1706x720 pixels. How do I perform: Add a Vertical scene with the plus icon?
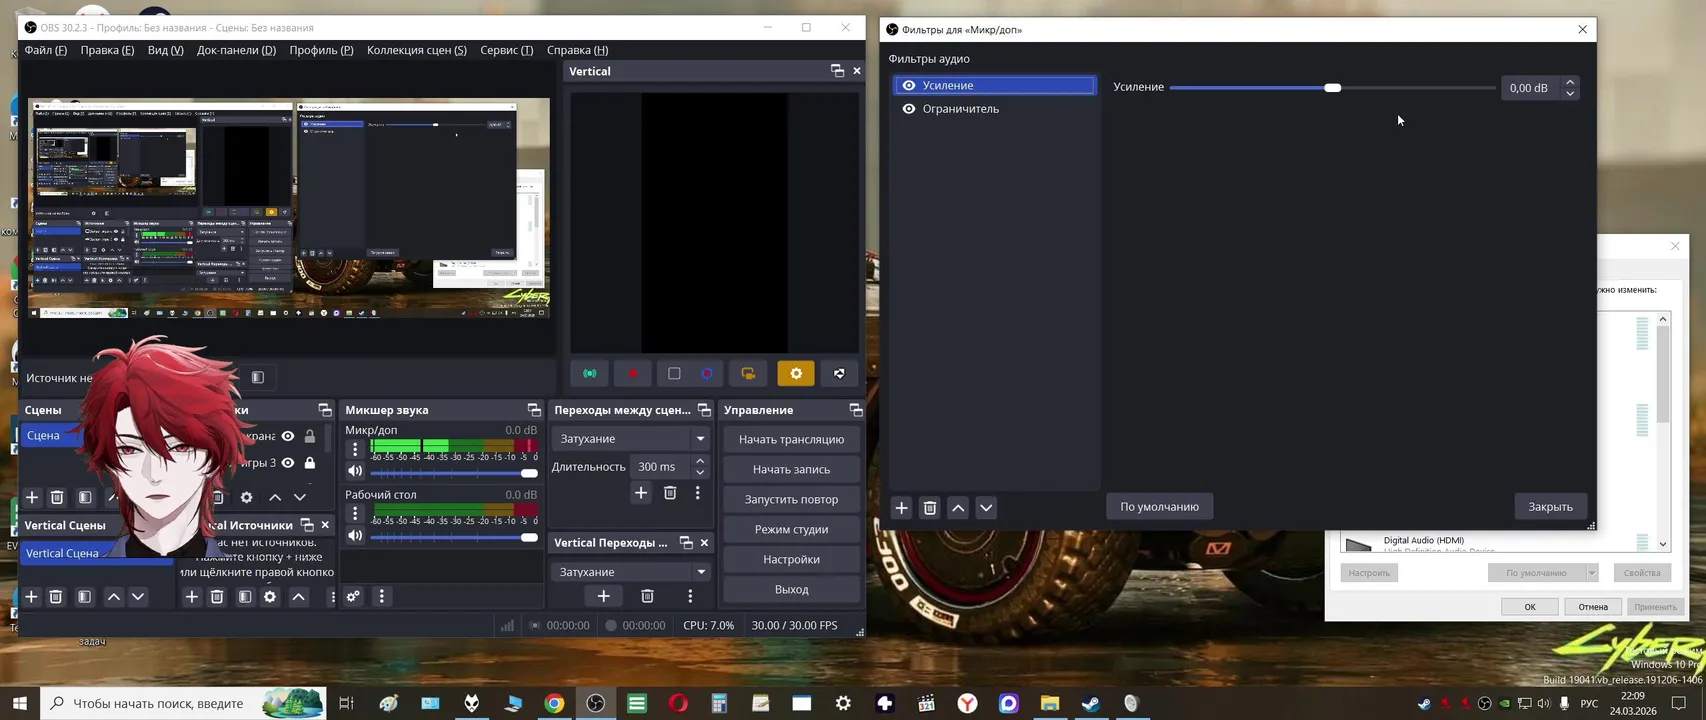point(31,597)
